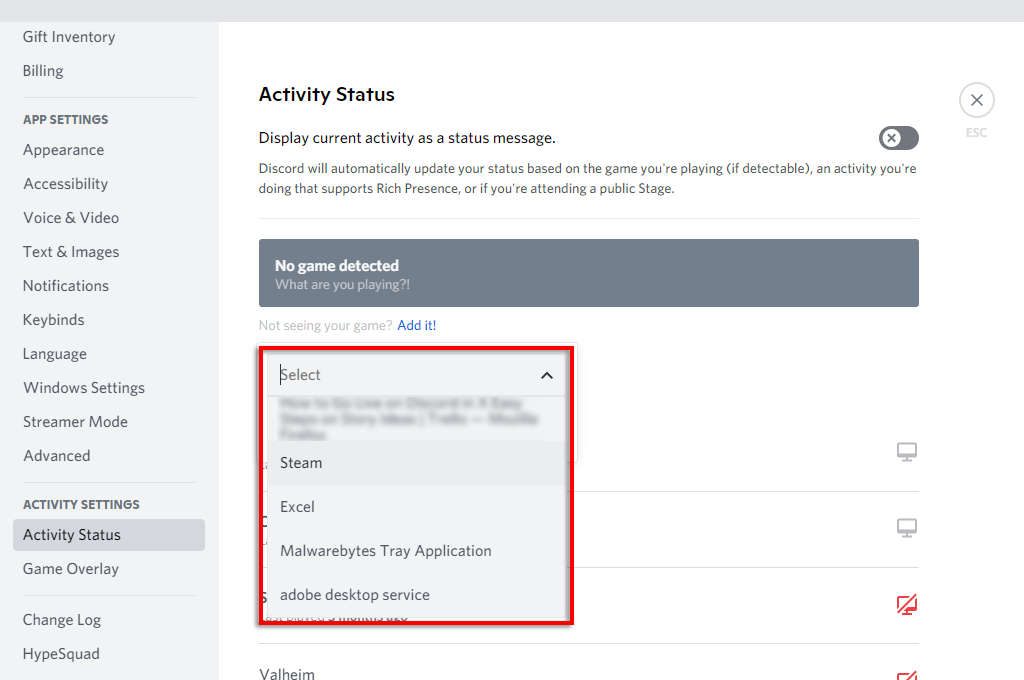The width and height of the screenshot is (1024, 680).
Task: Navigate to Keybinds settings
Action: pos(54,320)
